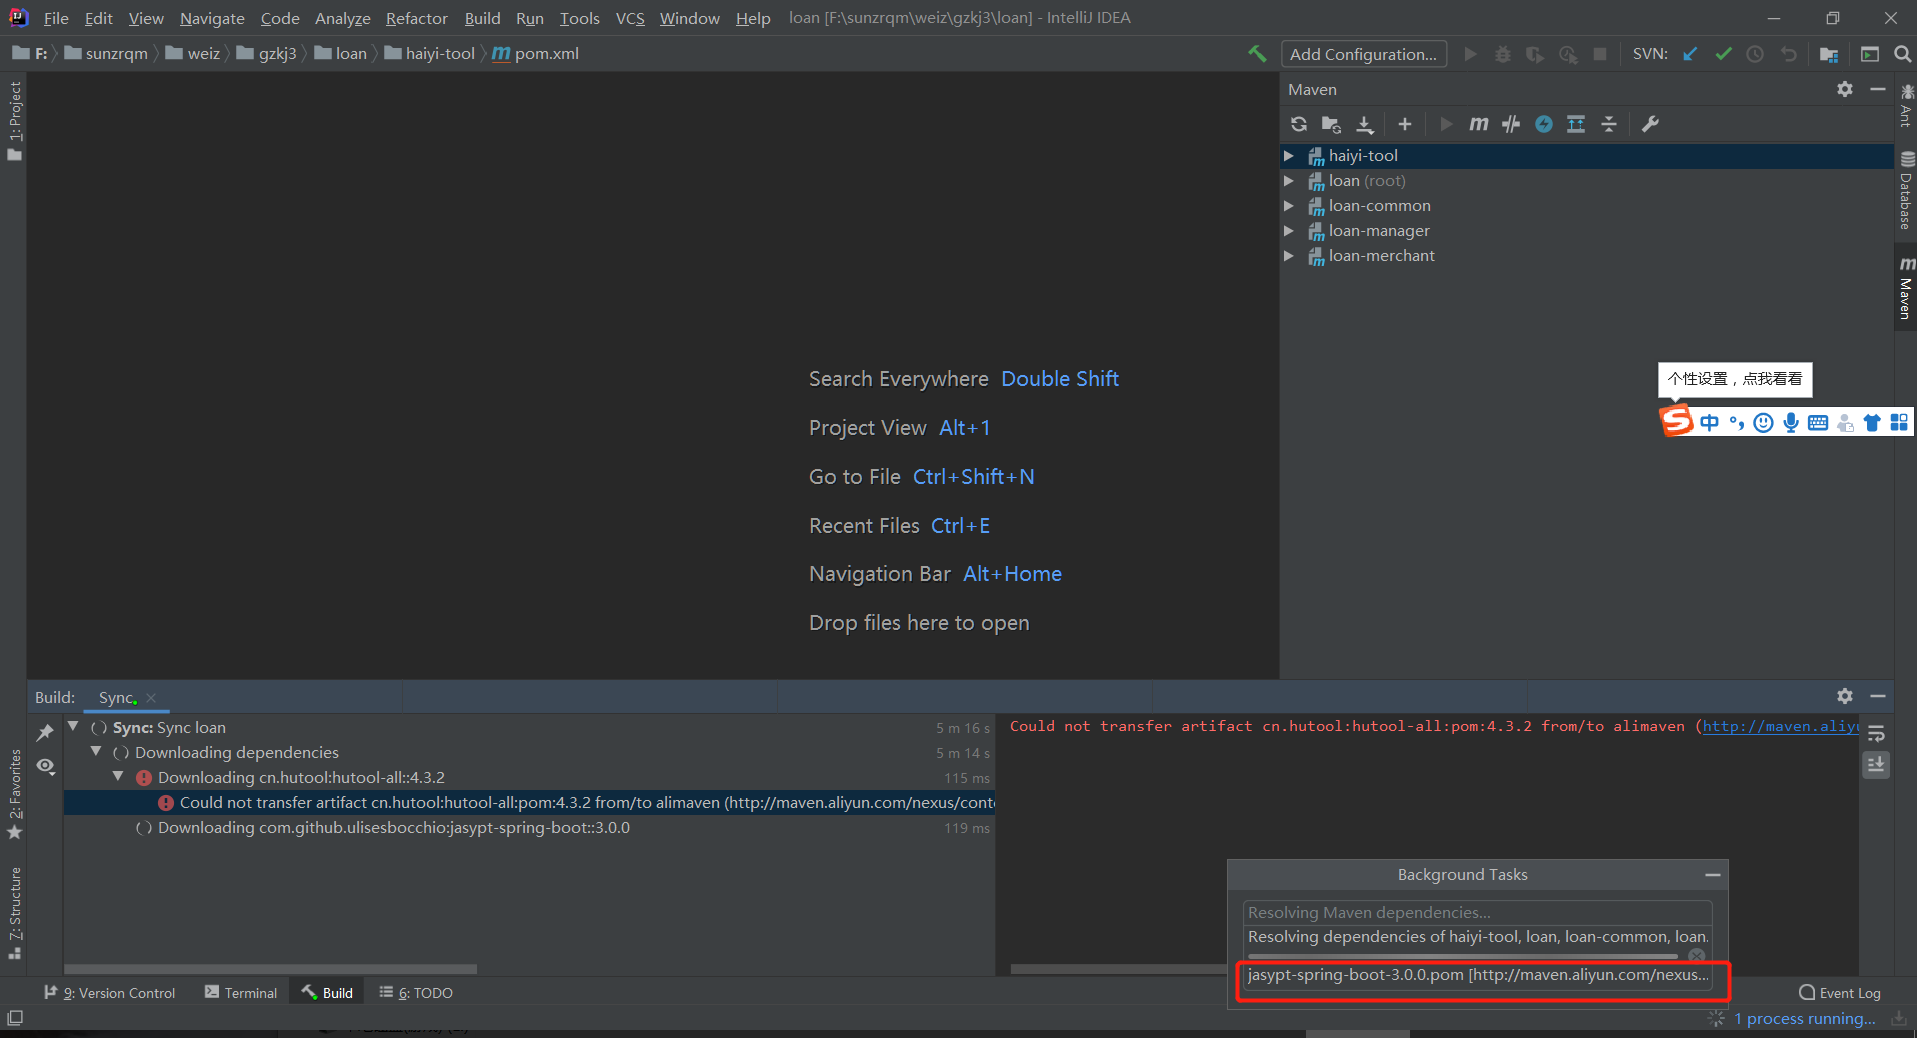Toggle soft-wrap icon in build output

coord(1876,733)
